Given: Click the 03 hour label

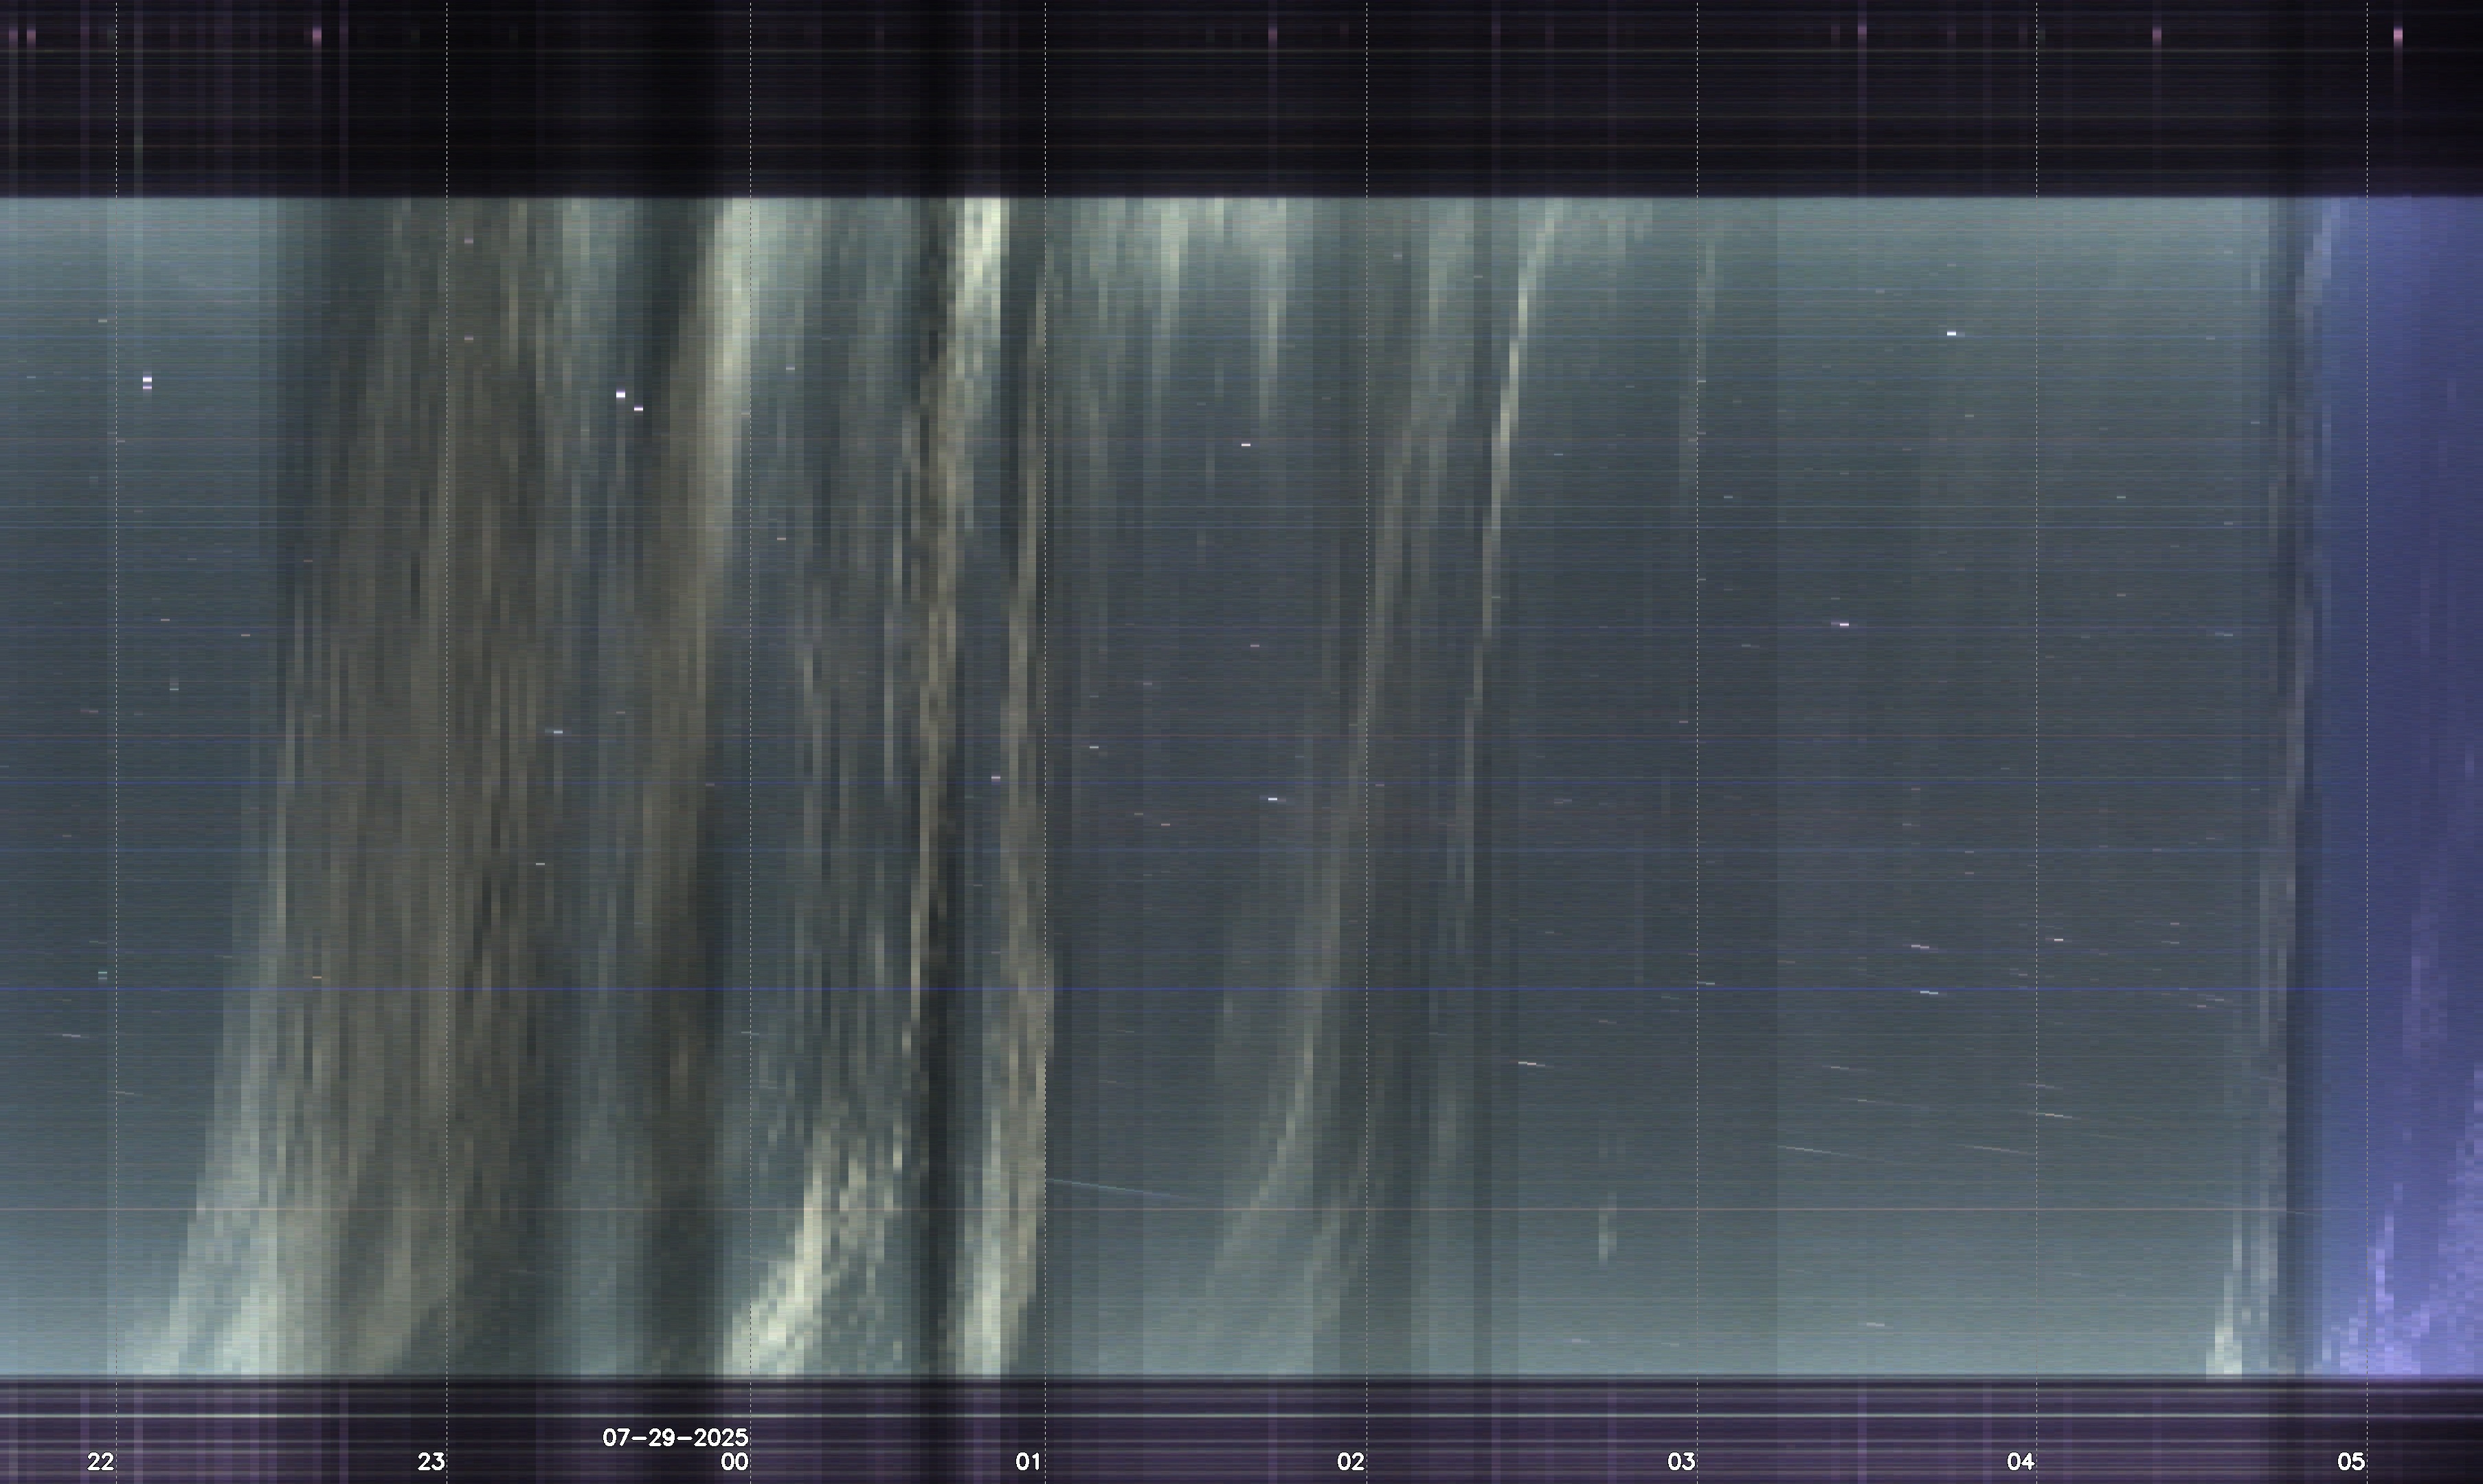Looking at the screenshot, I should (1681, 1461).
